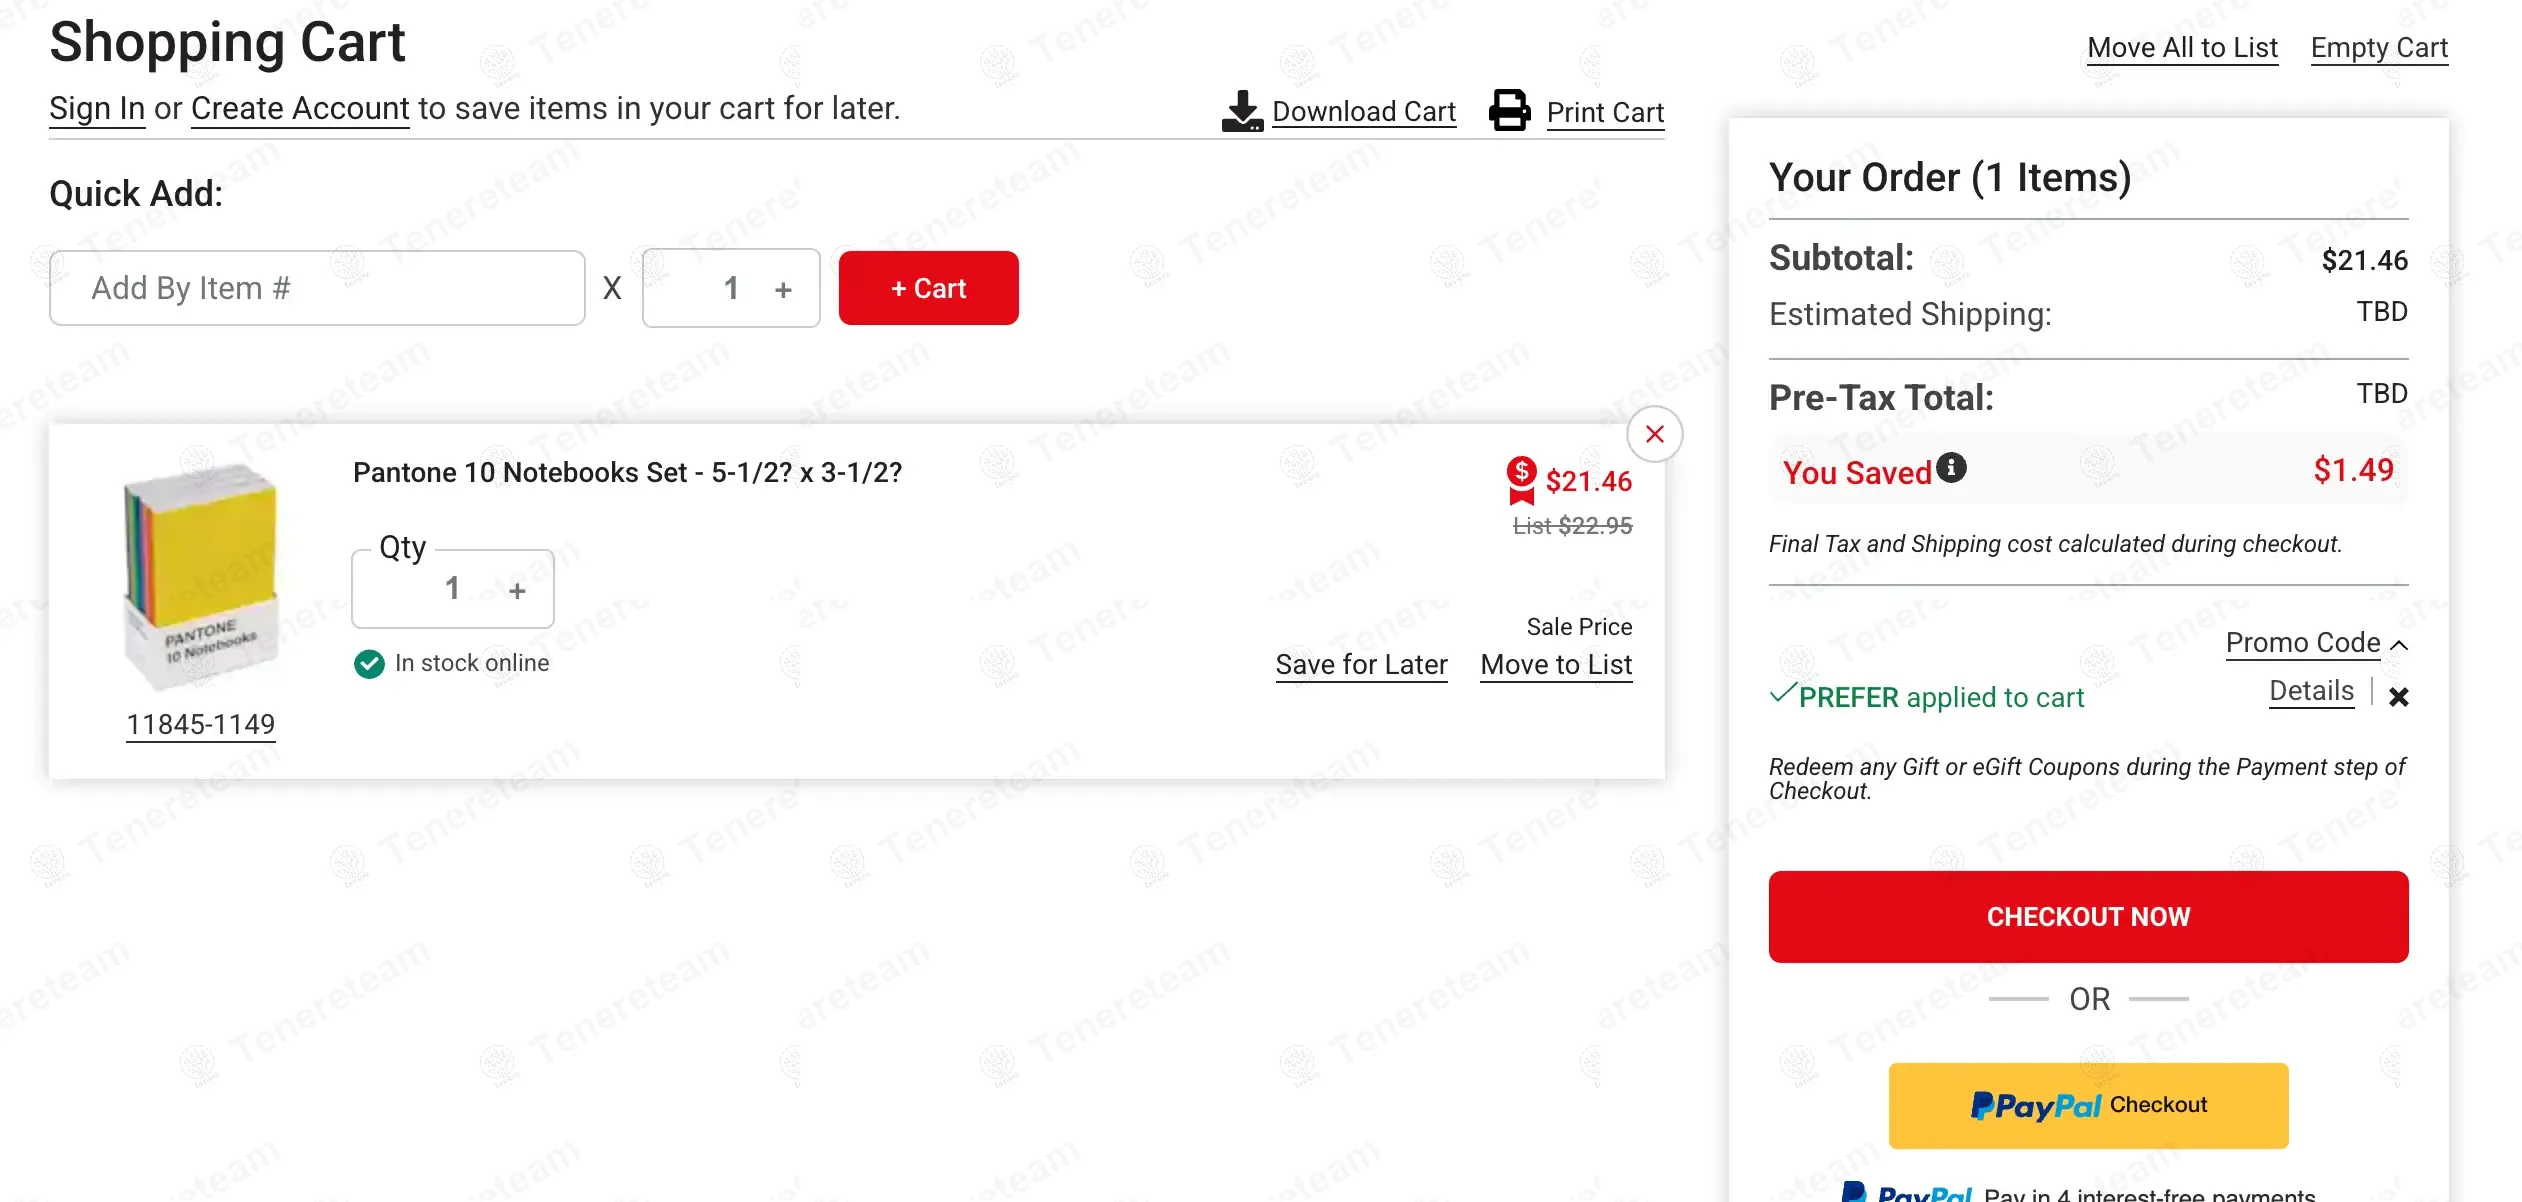Increase the Pantone notebooks quantity with plus
Screen dimensions: 2522x1202
[517, 591]
